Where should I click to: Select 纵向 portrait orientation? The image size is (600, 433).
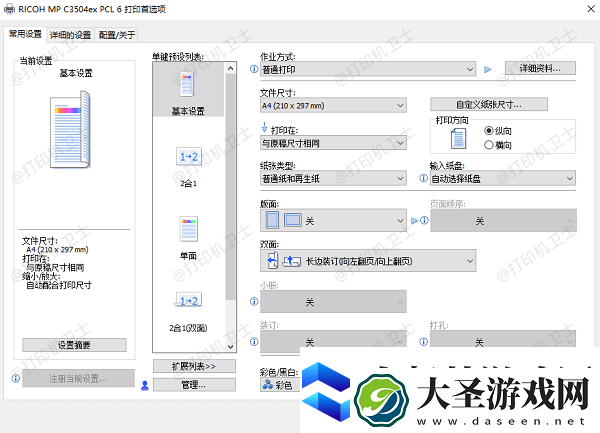pos(497,131)
